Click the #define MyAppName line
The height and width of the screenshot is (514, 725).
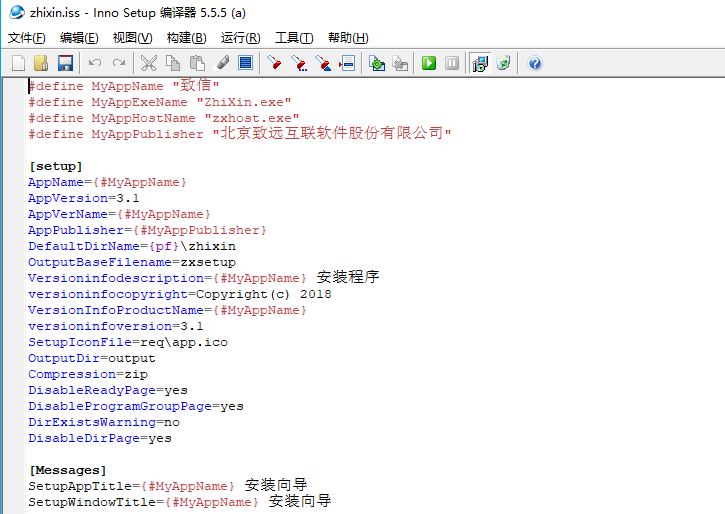click(123, 86)
